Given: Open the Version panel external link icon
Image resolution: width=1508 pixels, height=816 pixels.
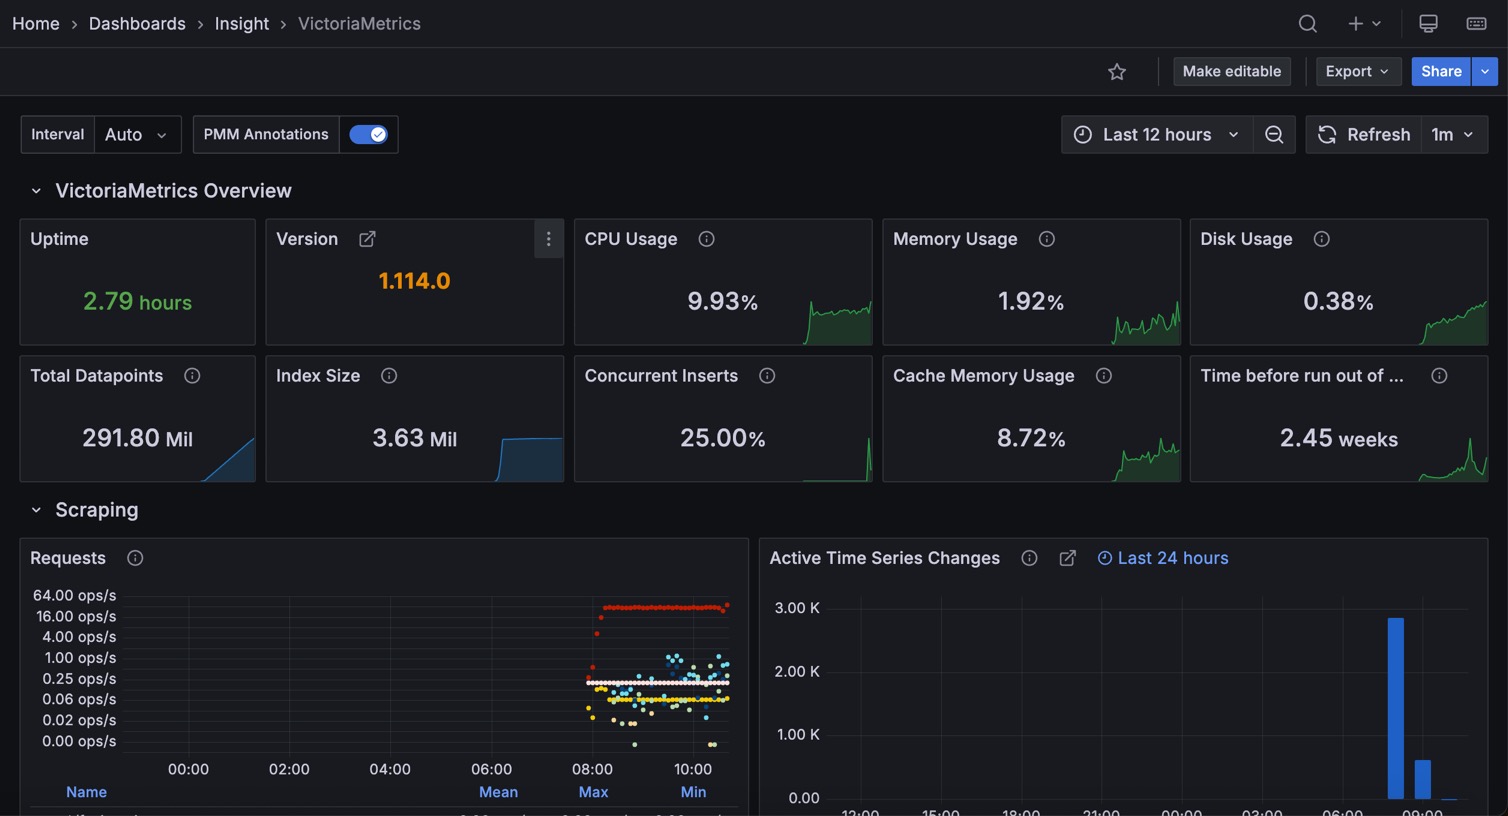Looking at the screenshot, I should coord(367,239).
